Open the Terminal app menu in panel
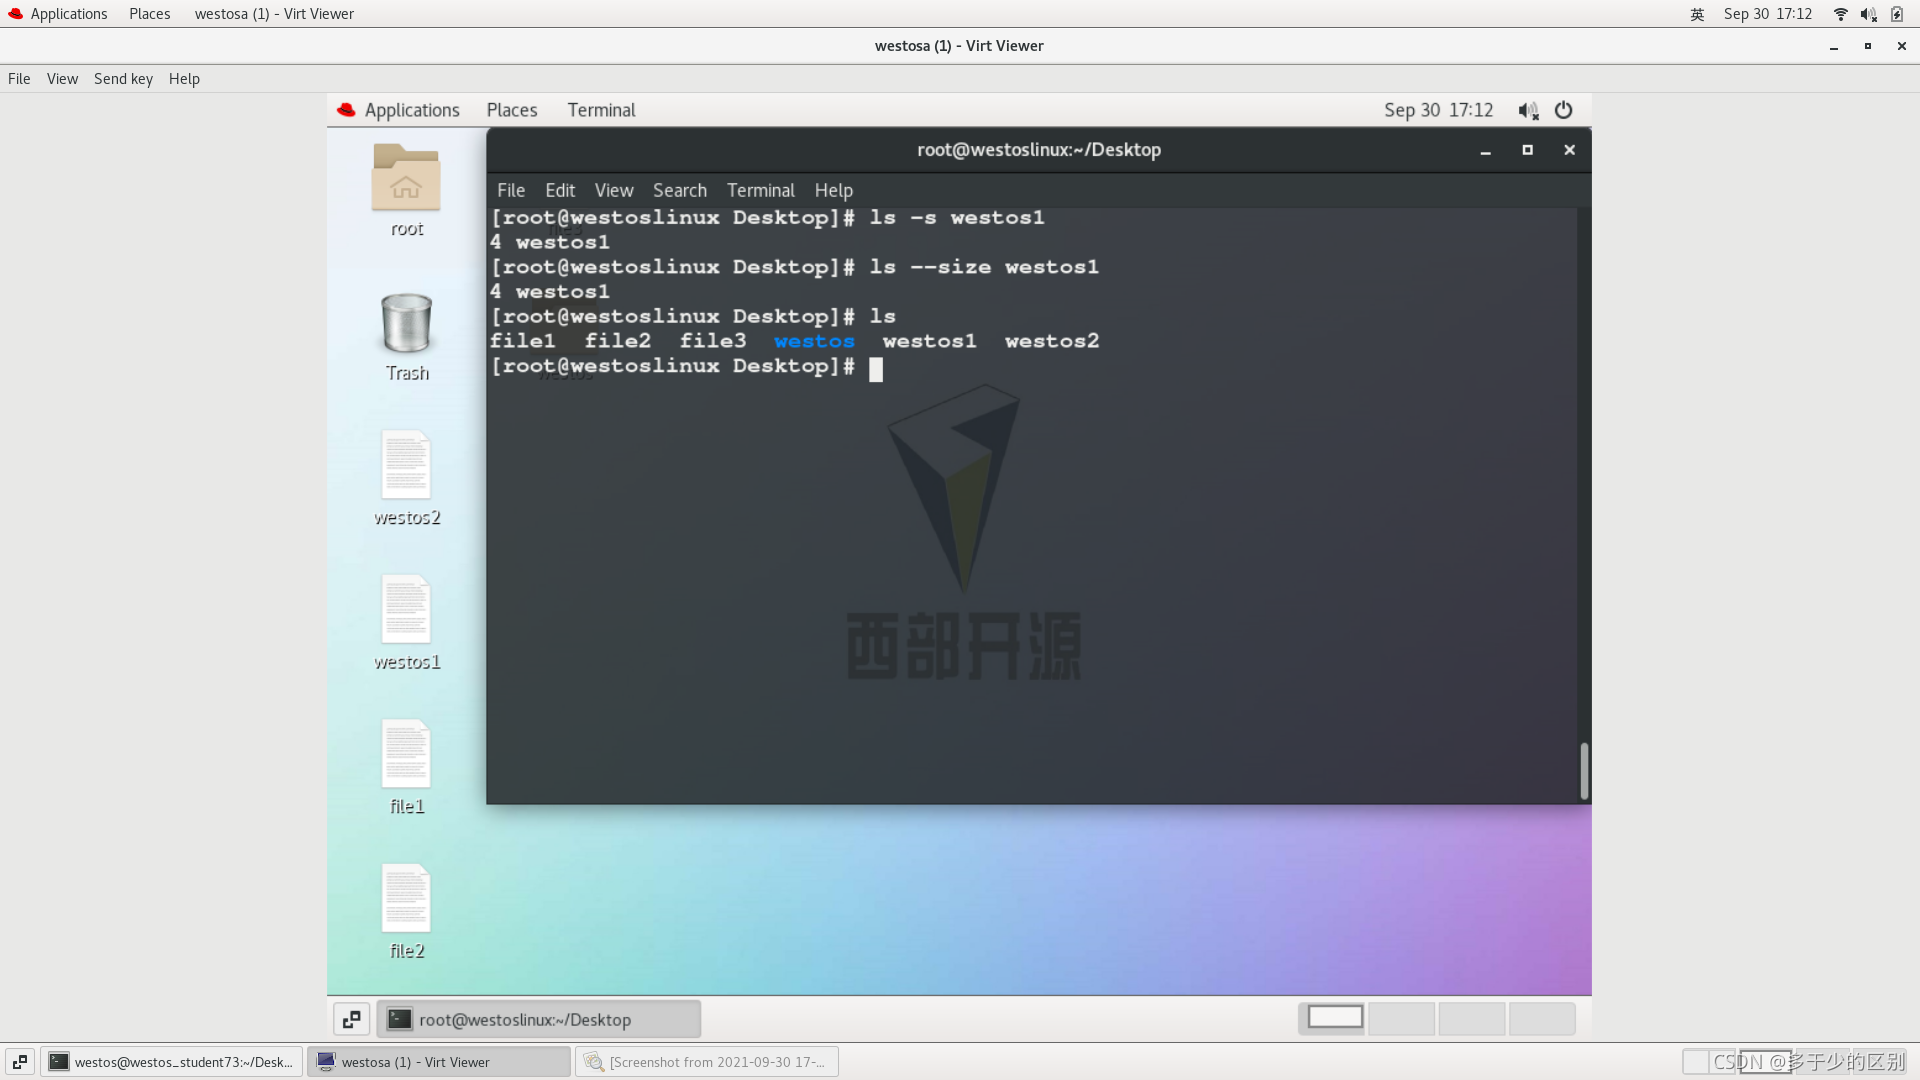 (601, 110)
